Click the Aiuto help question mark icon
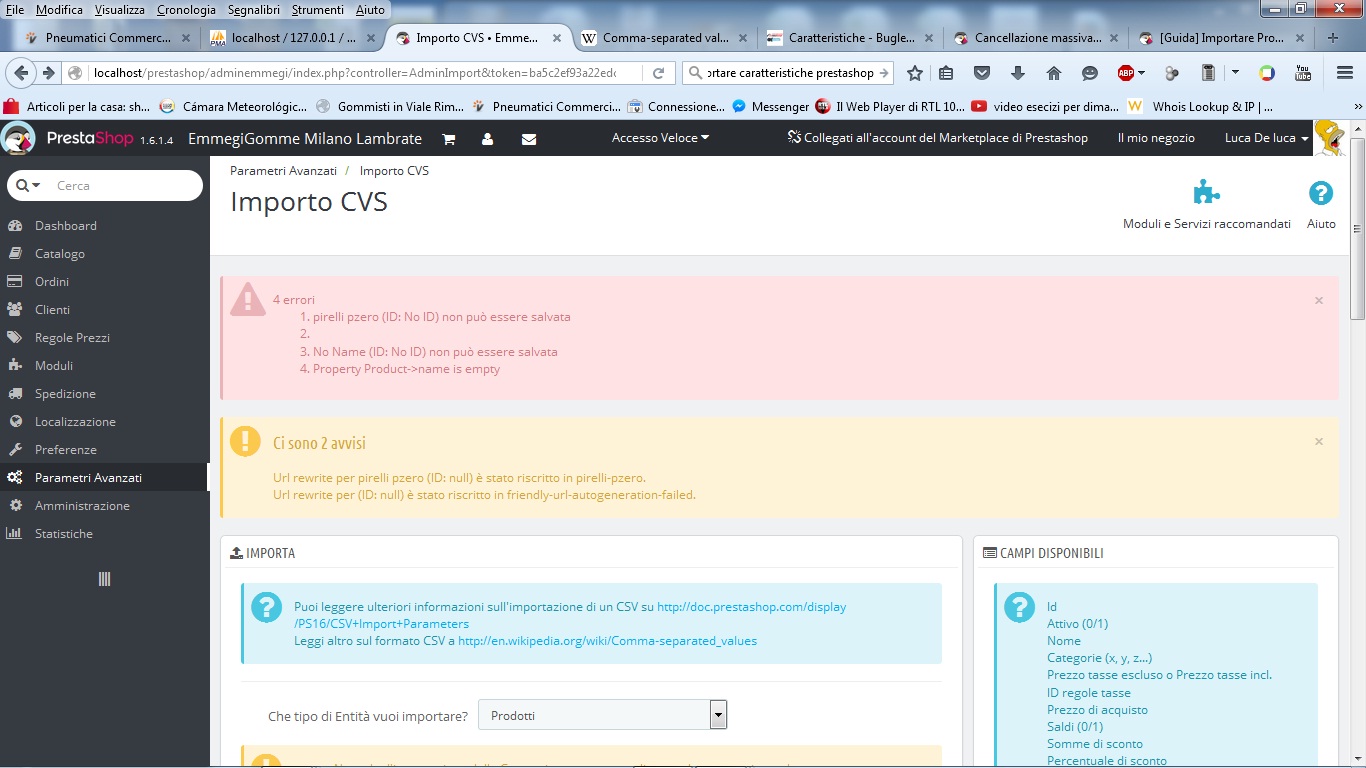Image resolution: width=1366 pixels, height=768 pixels. [1321, 193]
